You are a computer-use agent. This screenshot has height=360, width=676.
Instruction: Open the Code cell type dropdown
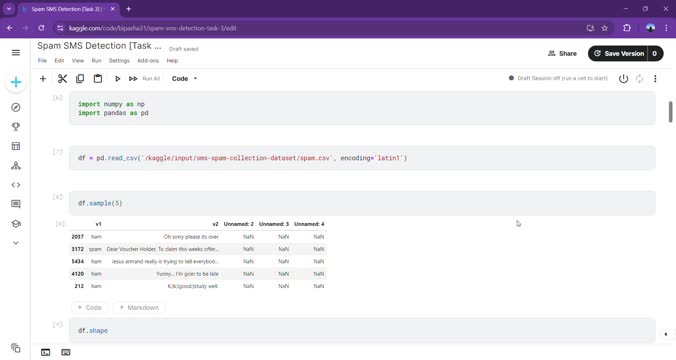tap(185, 78)
